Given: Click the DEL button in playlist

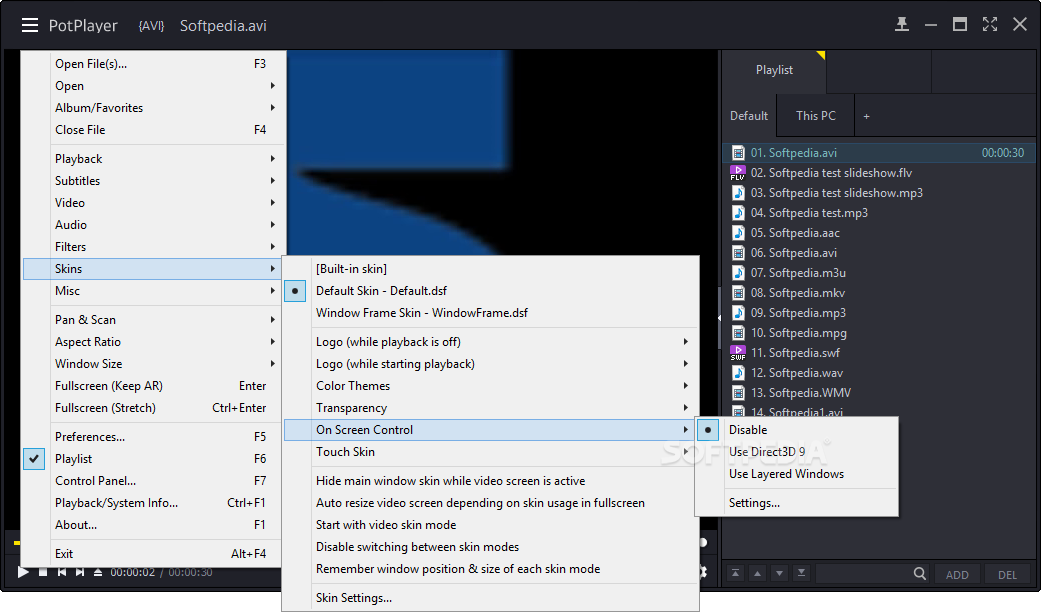Looking at the screenshot, I should click(x=1007, y=575).
